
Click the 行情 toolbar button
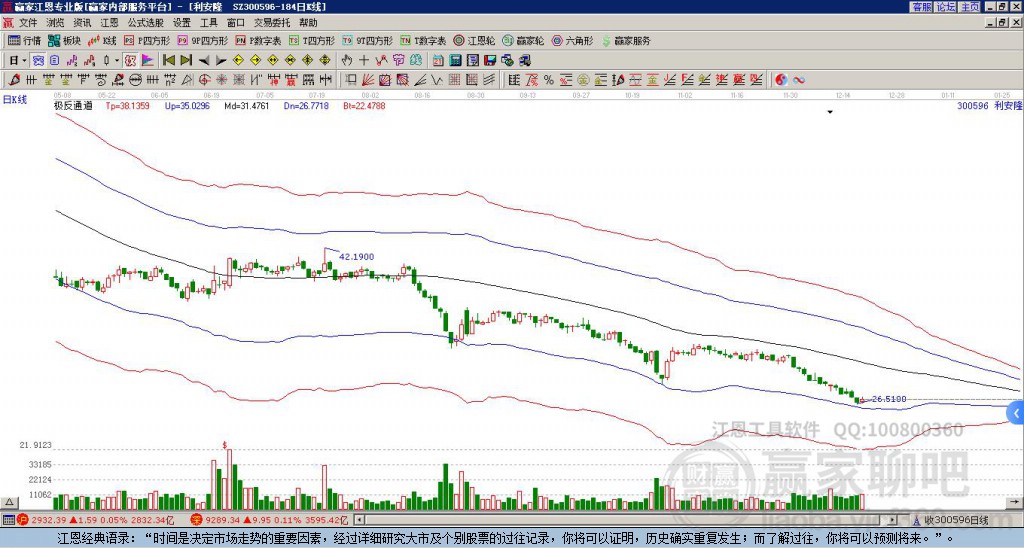pyautogui.click(x=25, y=40)
